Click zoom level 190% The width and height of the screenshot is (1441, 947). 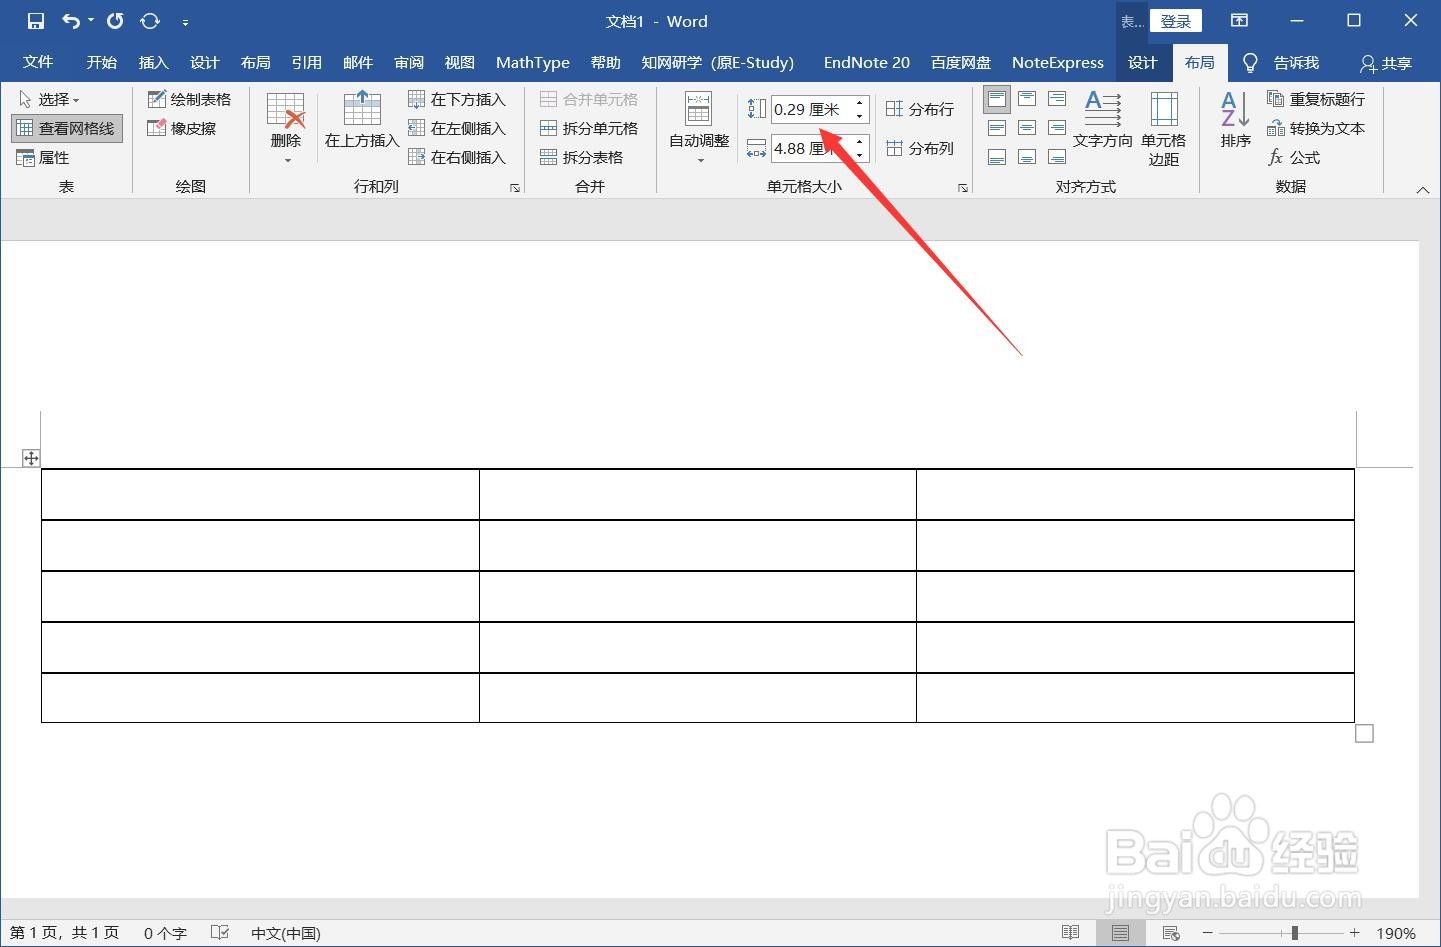[x=1396, y=933]
